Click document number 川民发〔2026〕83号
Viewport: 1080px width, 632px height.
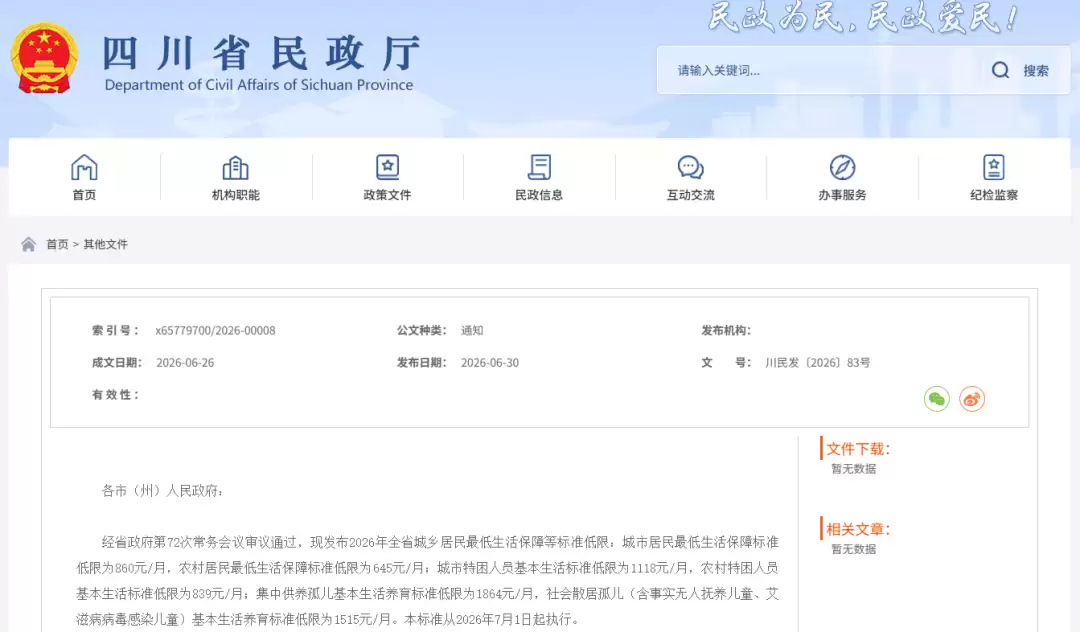[818, 363]
